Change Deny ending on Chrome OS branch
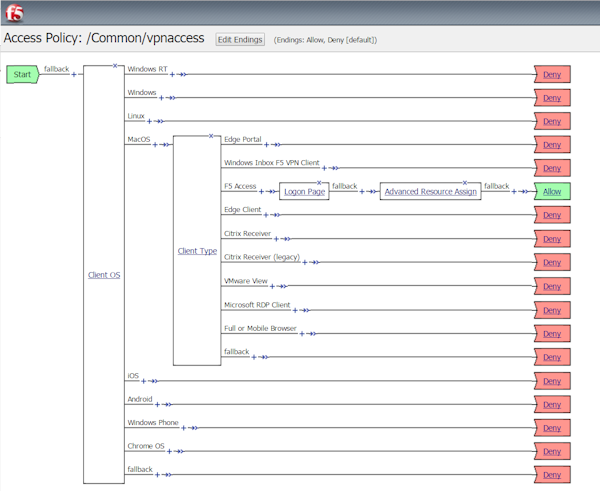This screenshot has width=600, height=491. pyautogui.click(x=552, y=452)
